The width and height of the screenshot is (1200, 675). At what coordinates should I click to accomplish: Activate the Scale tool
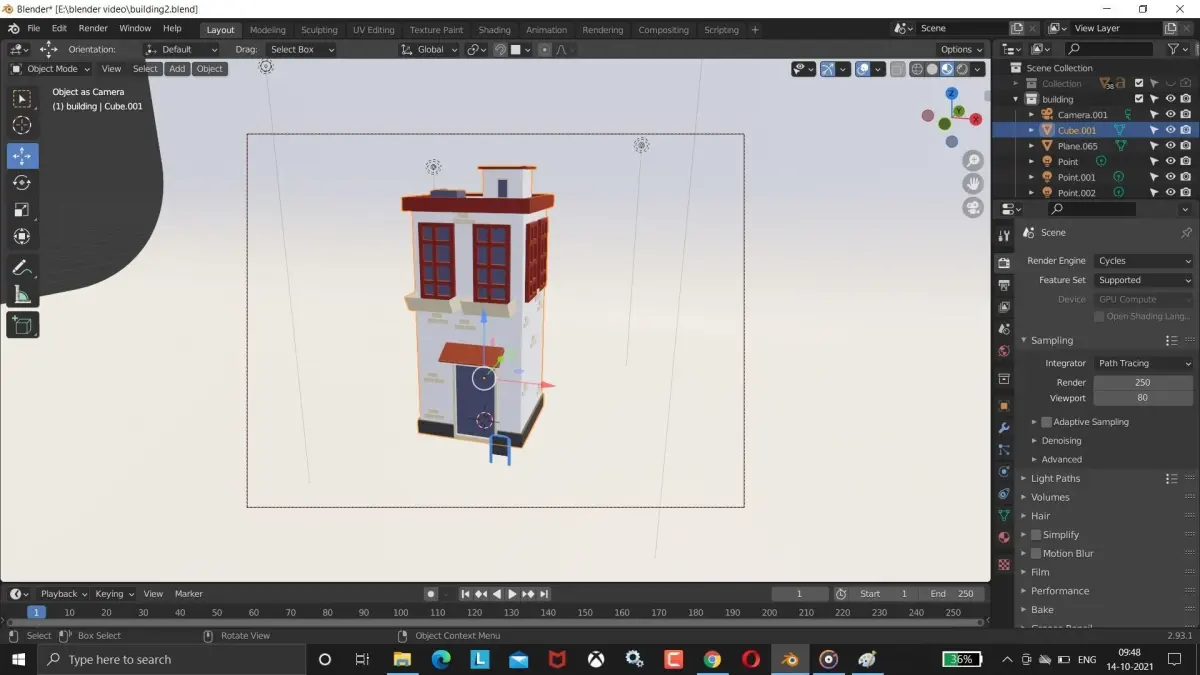[x=22, y=210]
